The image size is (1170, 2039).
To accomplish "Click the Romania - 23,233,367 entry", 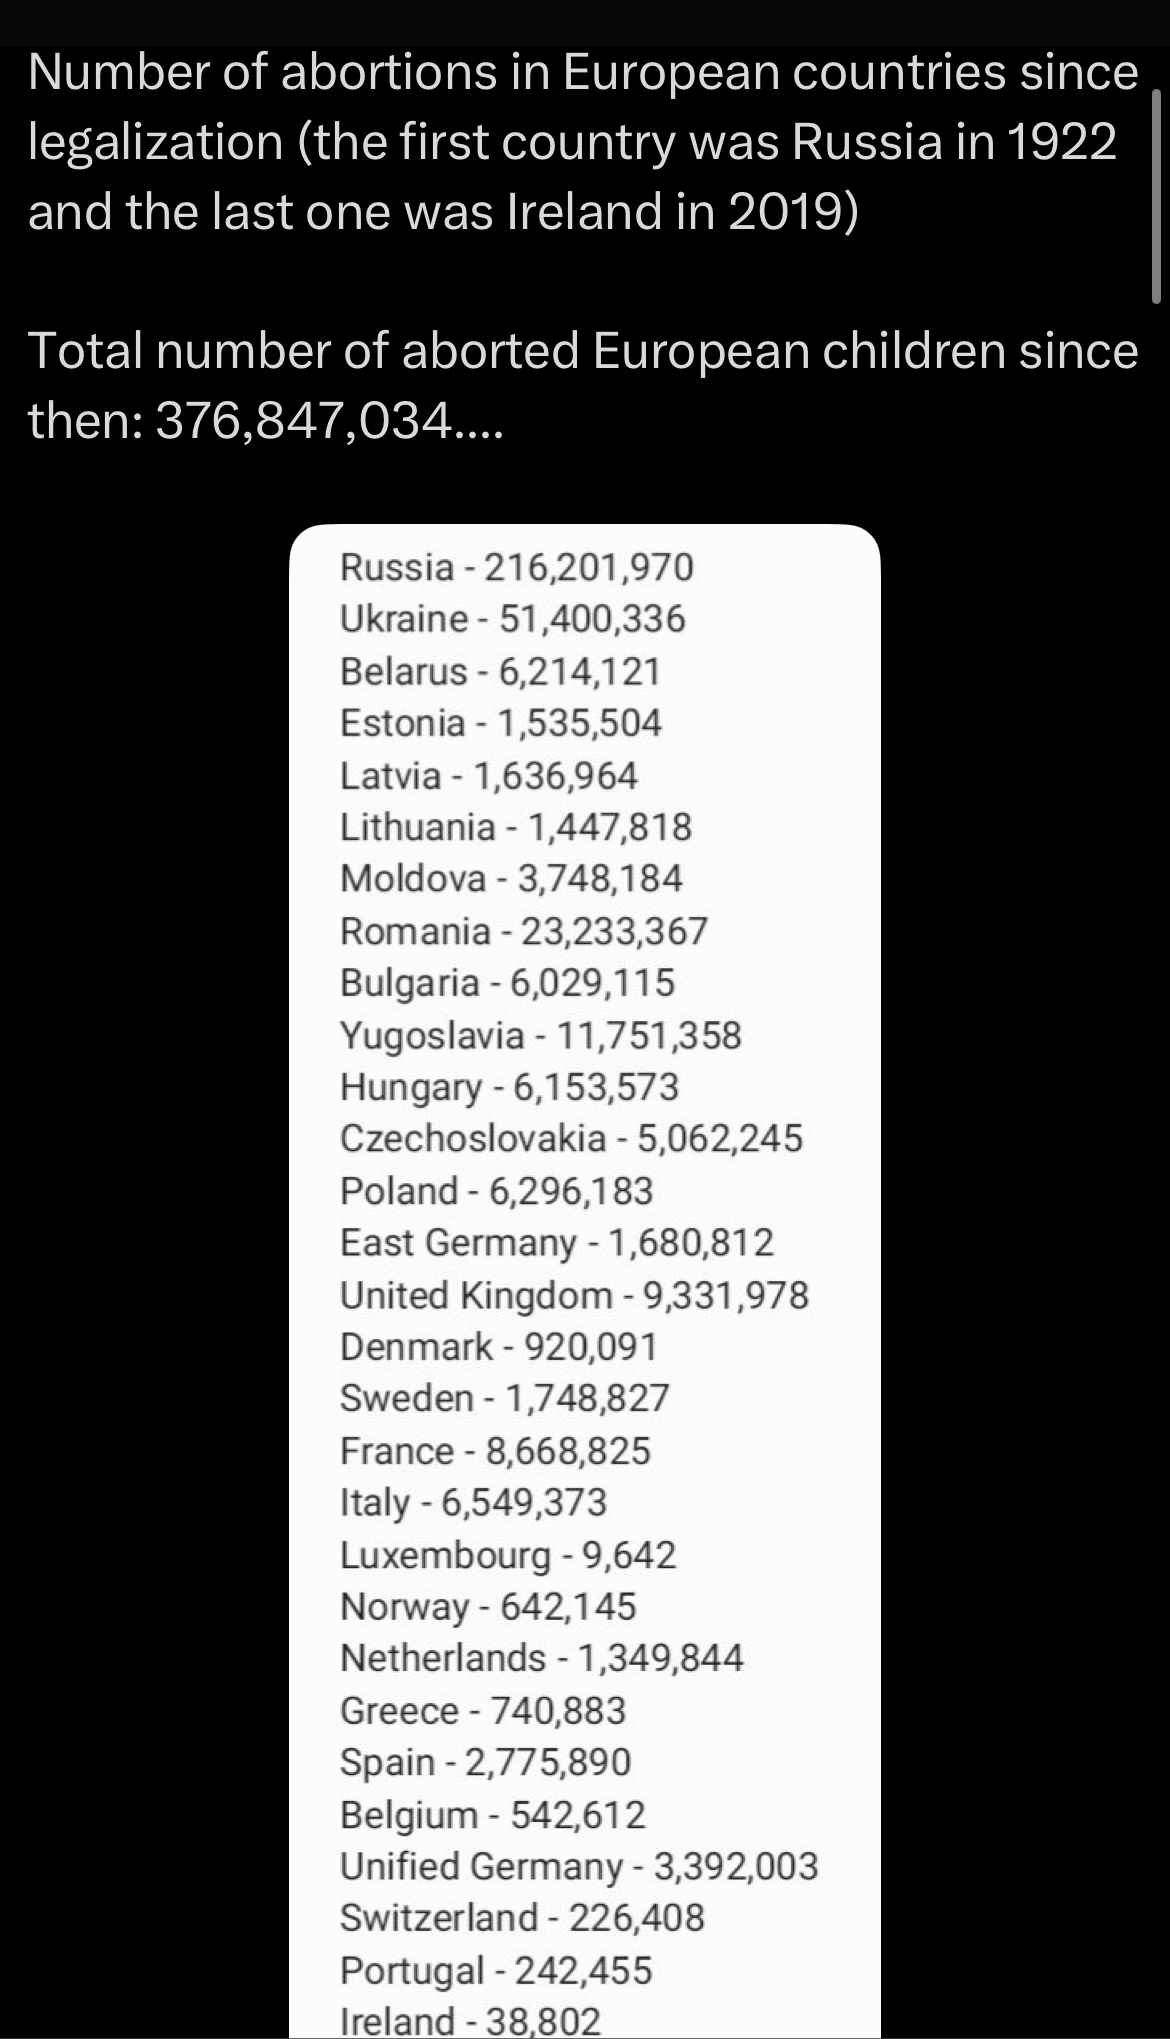I will tap(523, 931).
